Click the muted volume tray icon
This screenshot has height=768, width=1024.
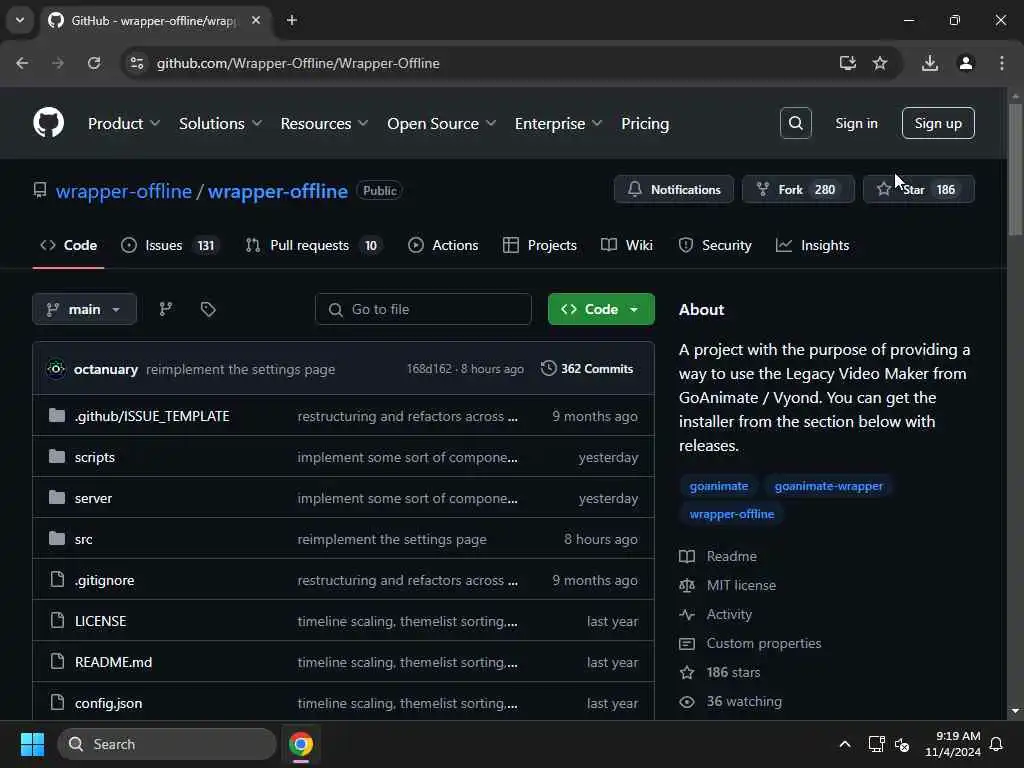pos(902,744)
